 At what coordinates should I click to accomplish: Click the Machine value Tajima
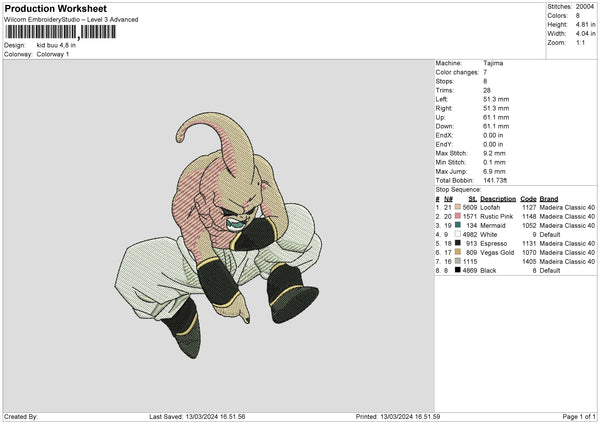[493, 63]
